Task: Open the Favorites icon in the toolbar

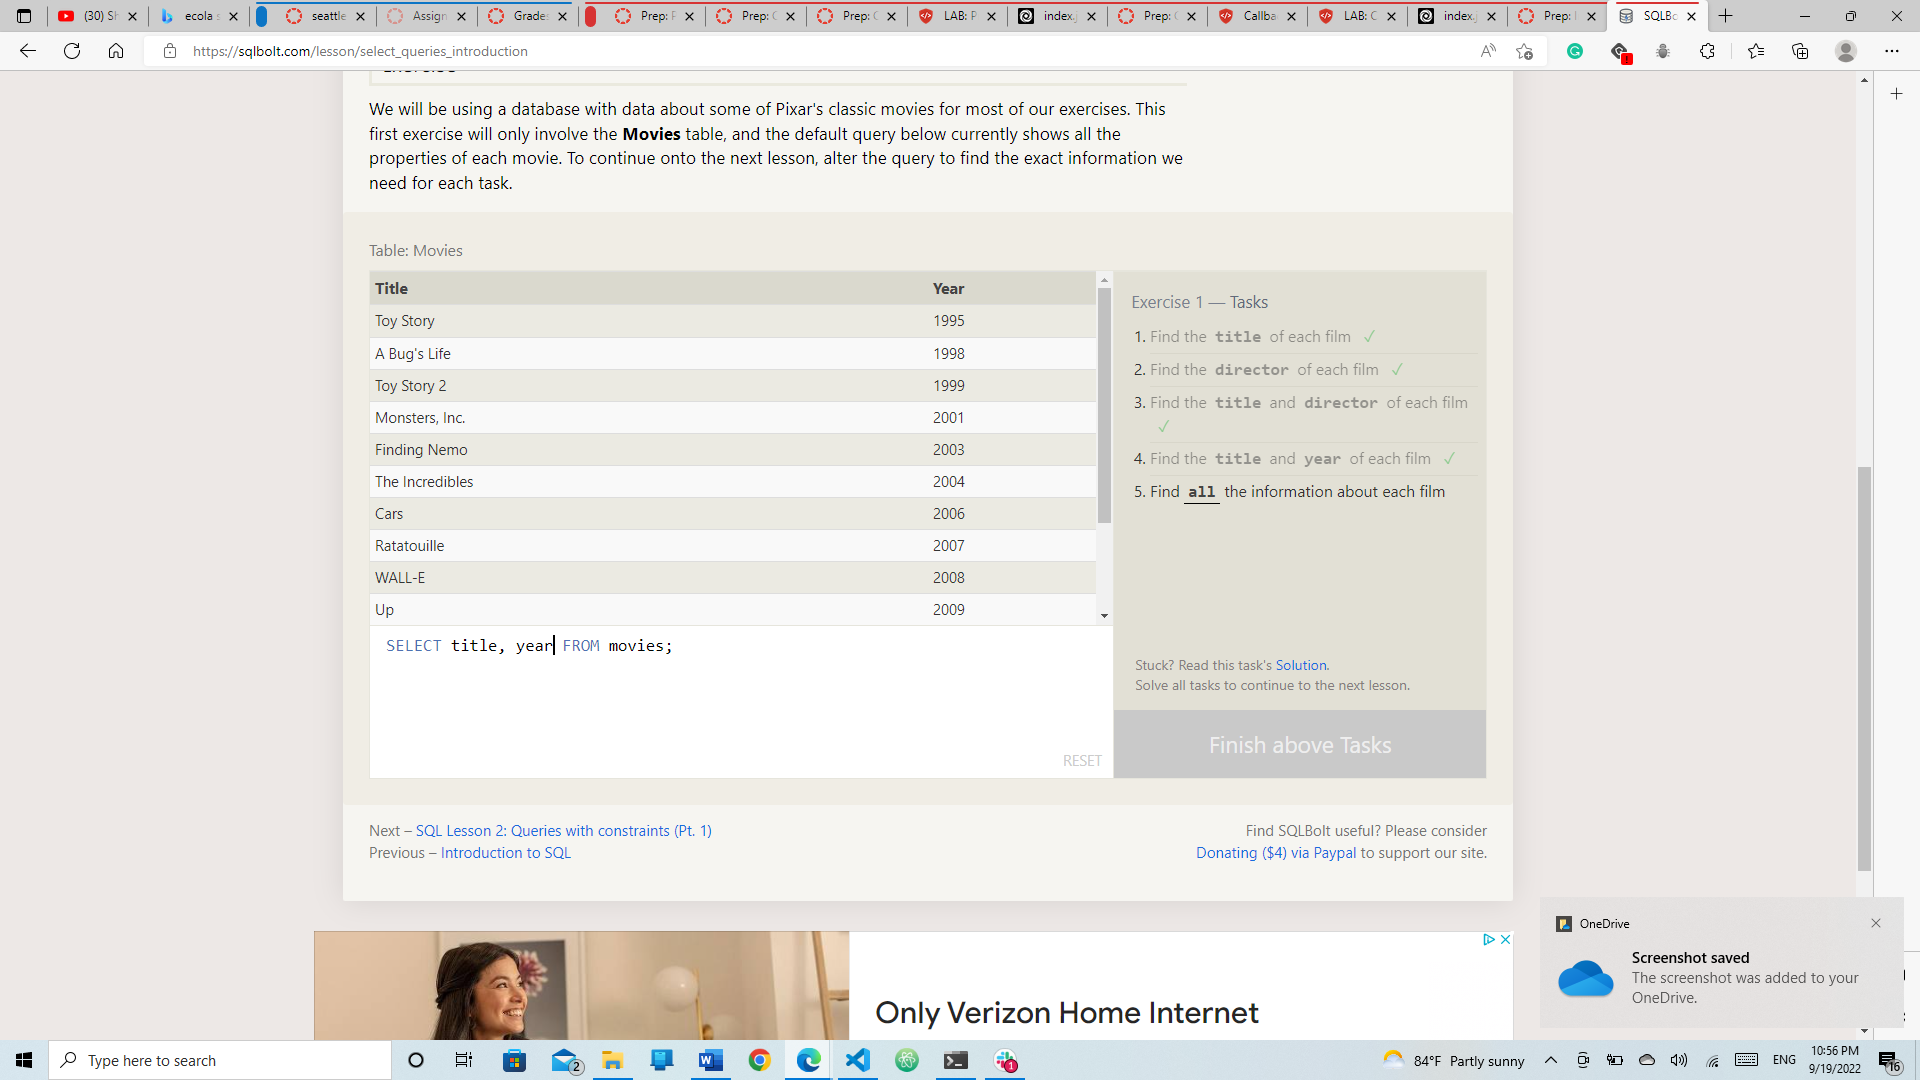Action: [x=1757, y=50]
